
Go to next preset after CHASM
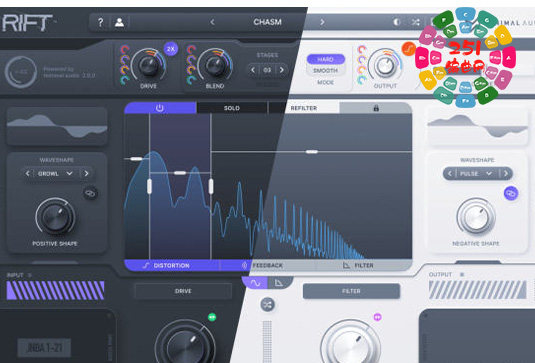tap(322, 22)
